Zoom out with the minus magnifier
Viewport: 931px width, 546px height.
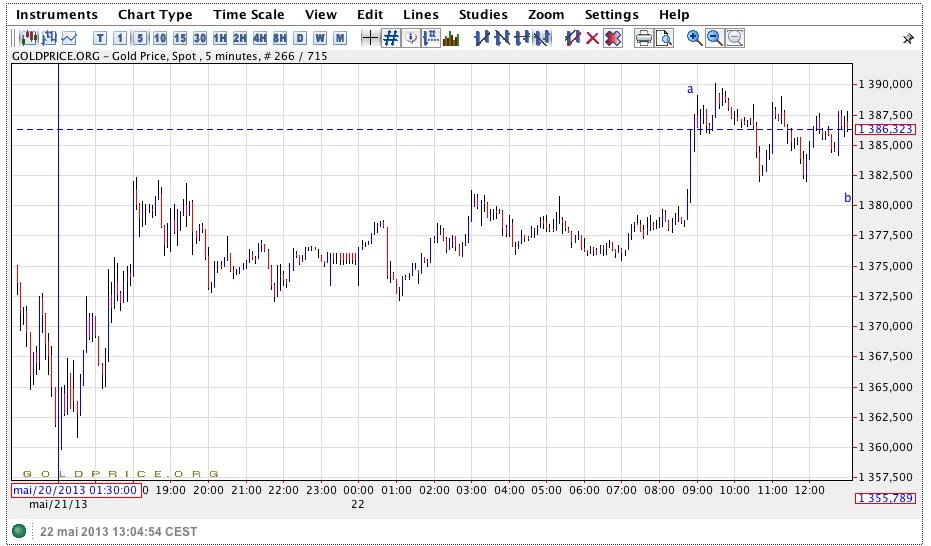(715, 38)
